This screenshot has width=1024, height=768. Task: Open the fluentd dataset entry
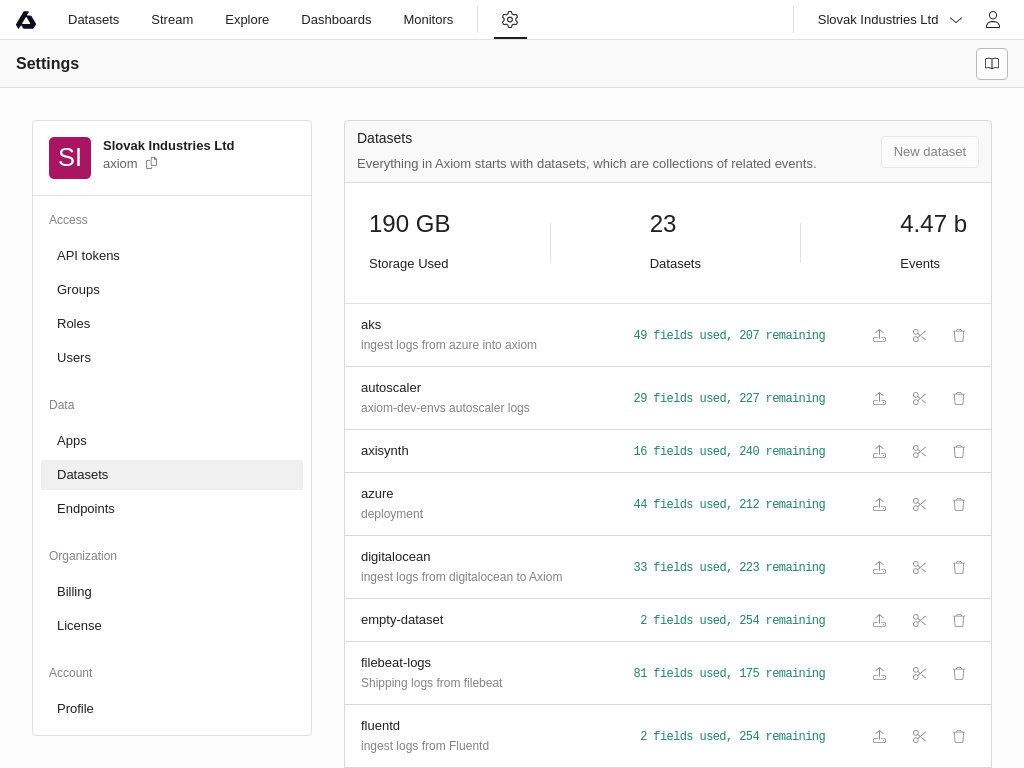[x=380, y=726]
